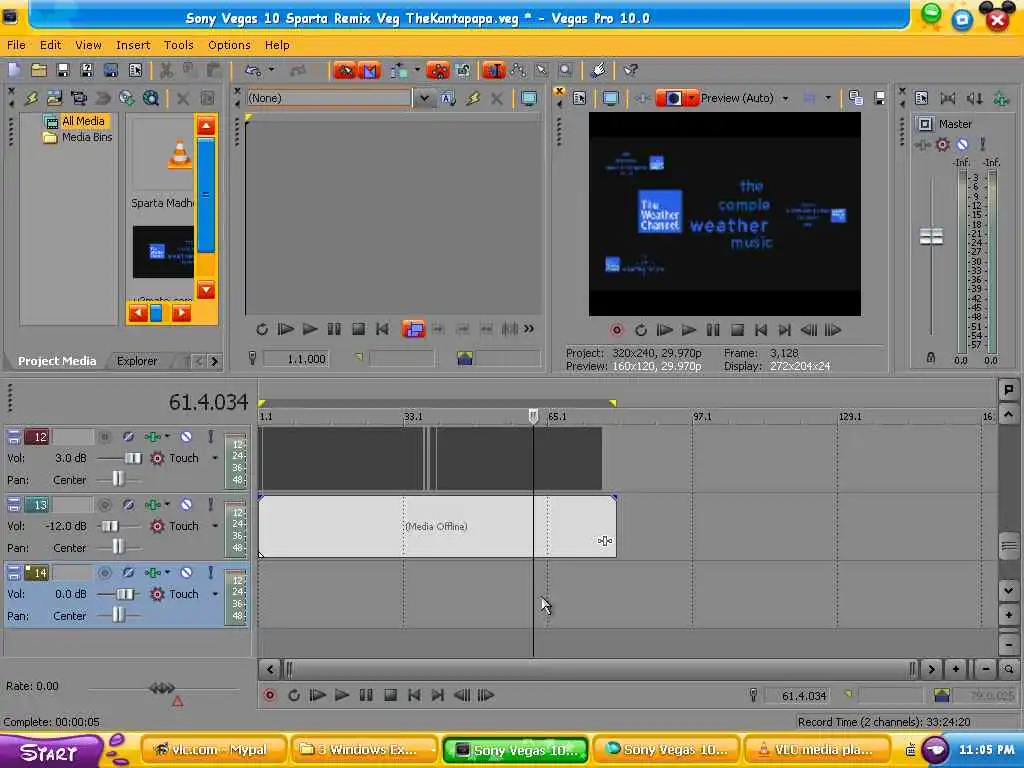The width and height of the screenshot is (1024, 768).
Task: Mute track 12
Action: pyautogui.click(x=186, y=436)
